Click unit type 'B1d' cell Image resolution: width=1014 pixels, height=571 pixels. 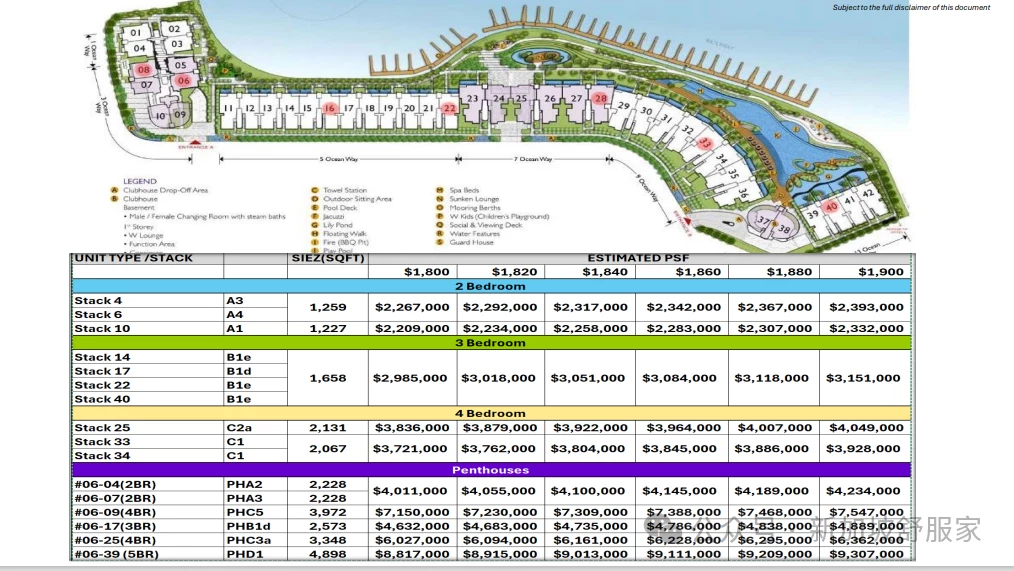point(239,371)
